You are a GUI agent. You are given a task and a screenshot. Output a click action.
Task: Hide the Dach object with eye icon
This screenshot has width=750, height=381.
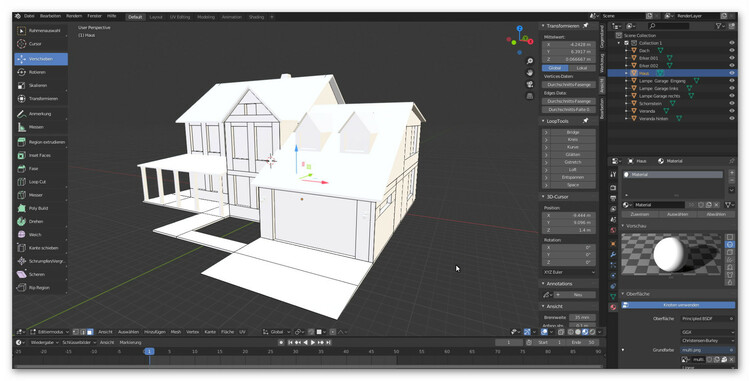731,50
